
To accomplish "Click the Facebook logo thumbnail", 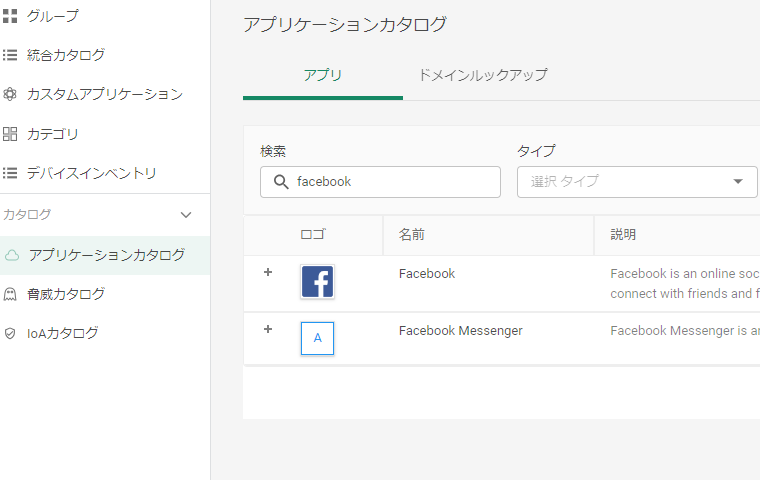I will [x=317, y=282].
